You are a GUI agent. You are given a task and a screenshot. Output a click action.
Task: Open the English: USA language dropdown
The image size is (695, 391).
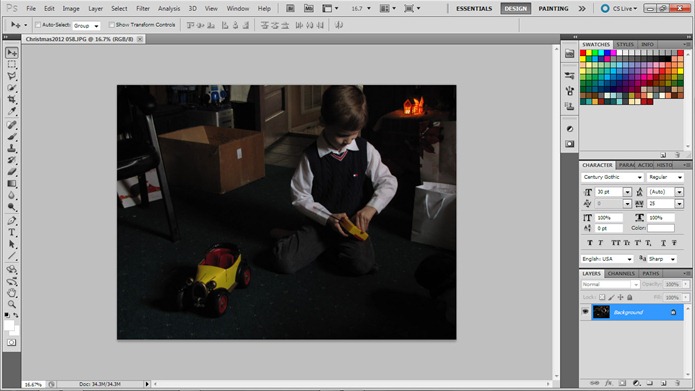click(x=607, y=259)
